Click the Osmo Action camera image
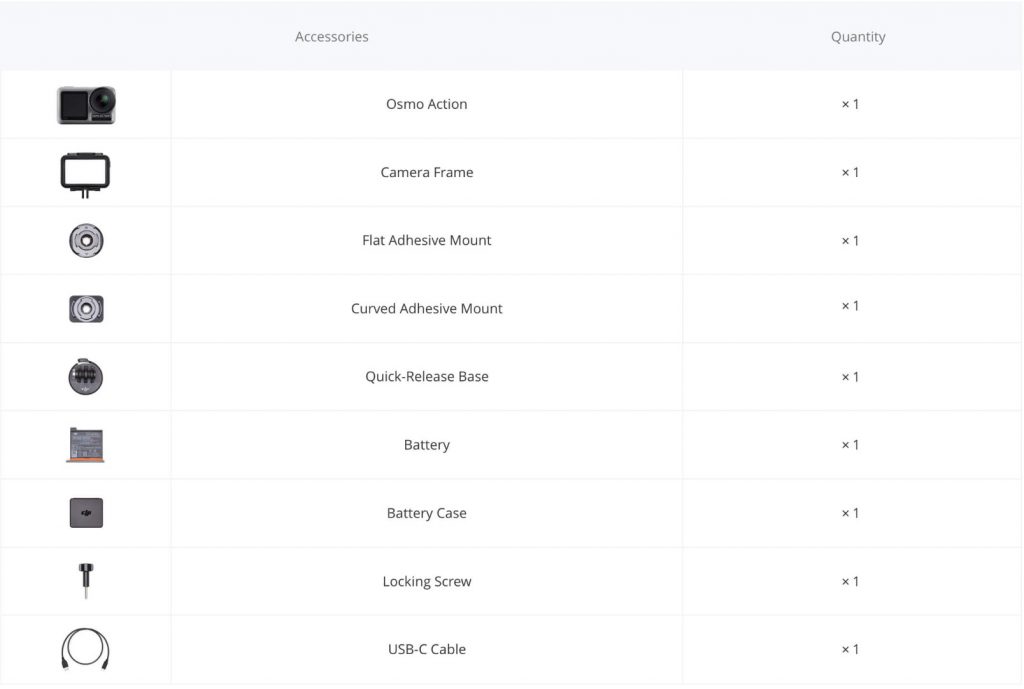 click(86, 104)
